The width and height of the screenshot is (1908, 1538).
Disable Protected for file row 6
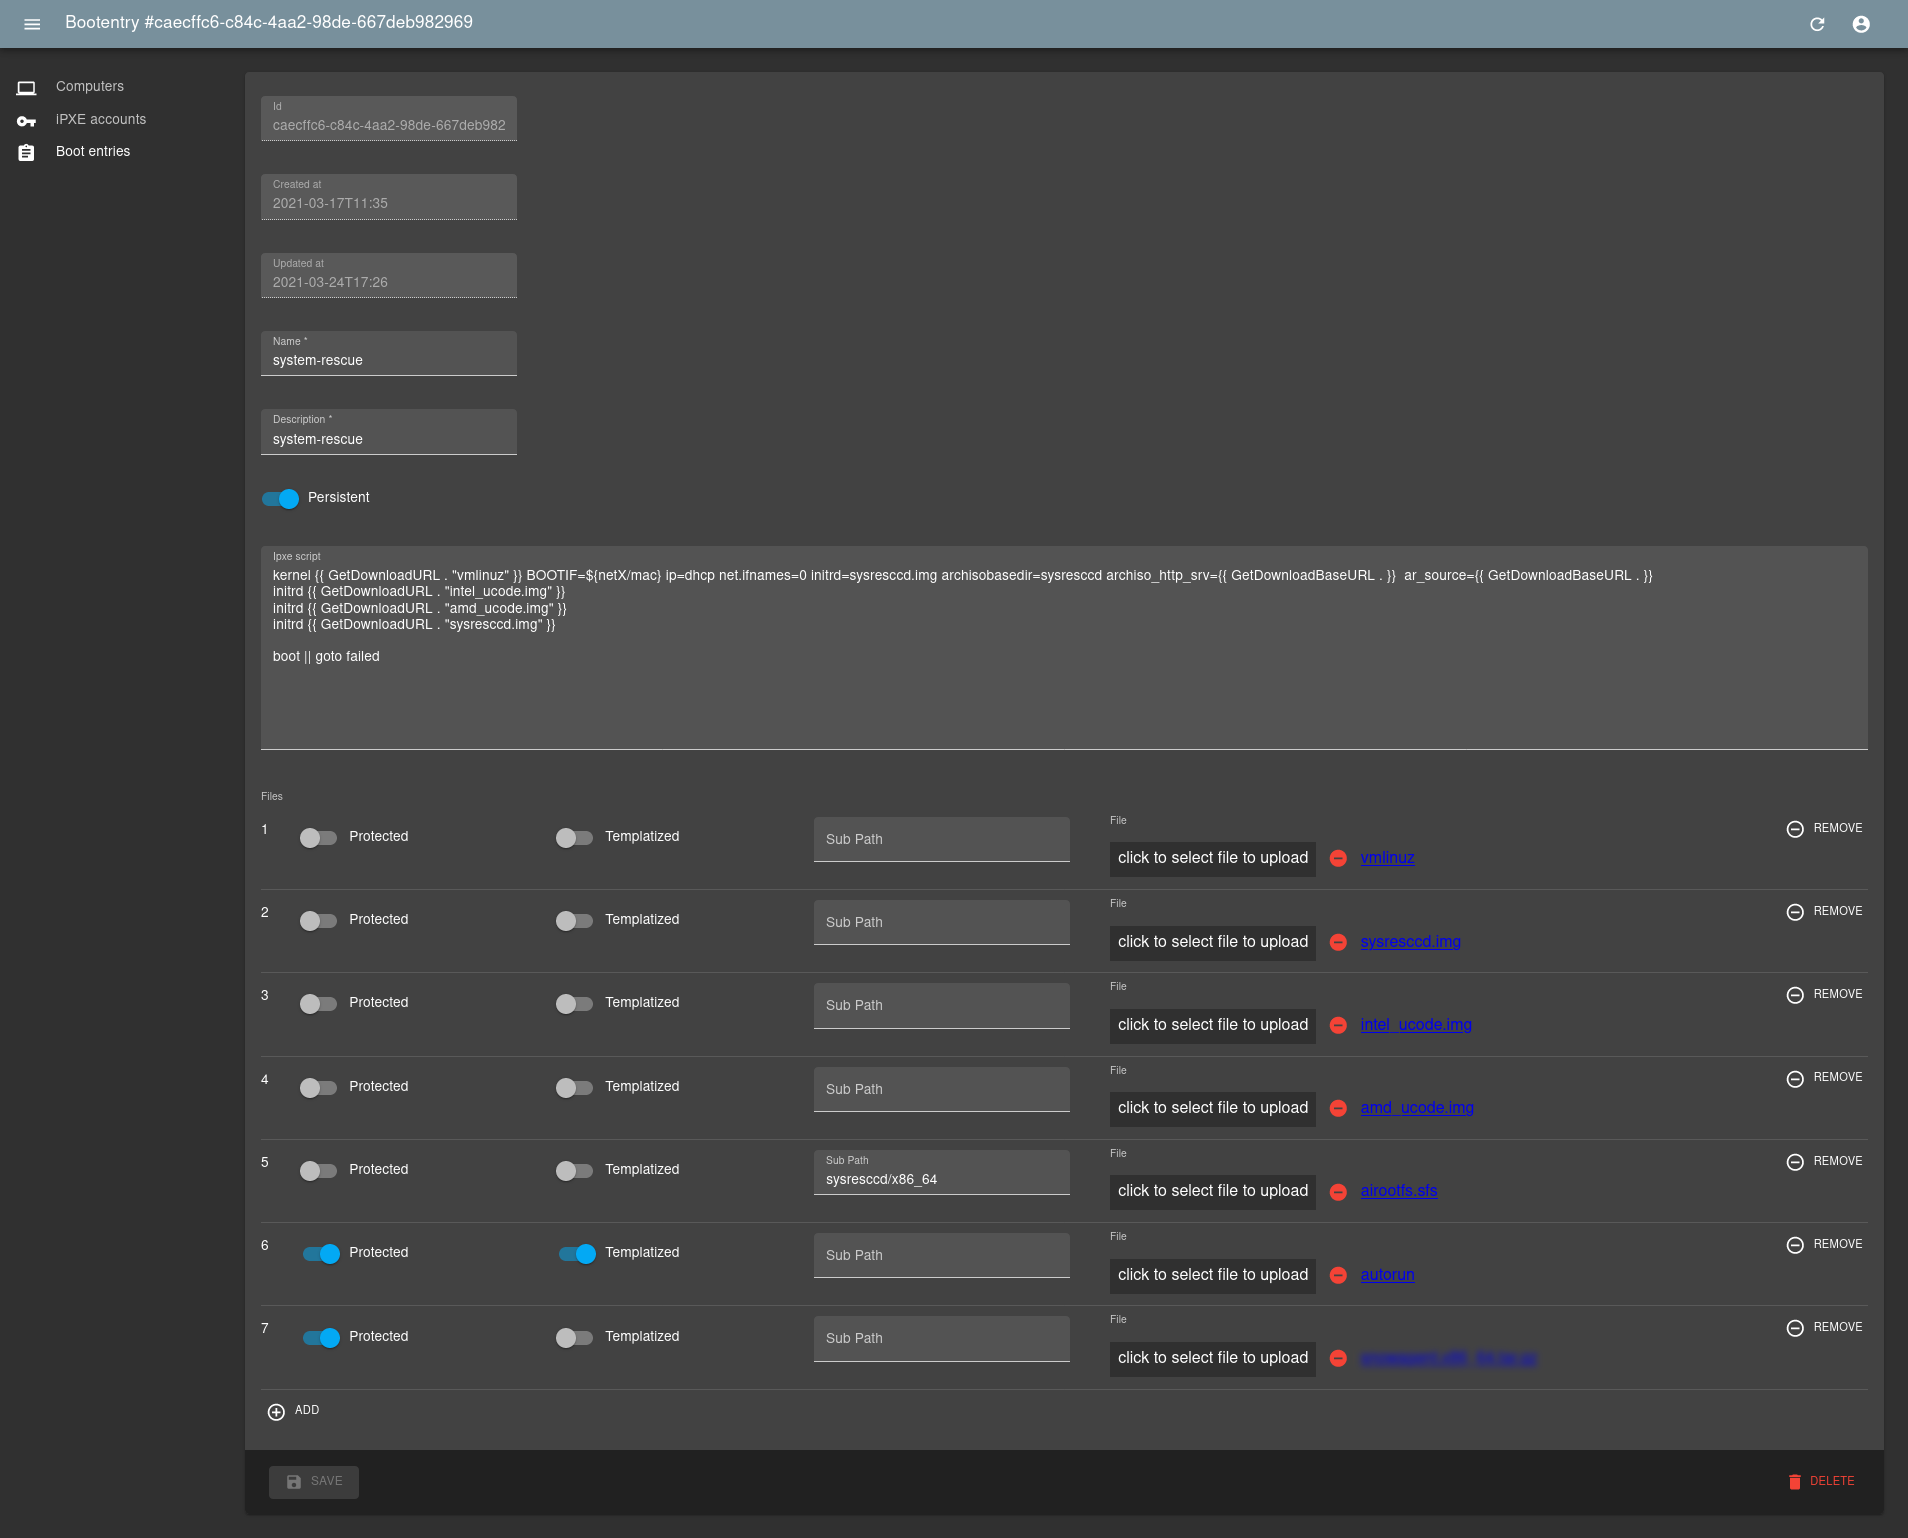[322, 1254]
